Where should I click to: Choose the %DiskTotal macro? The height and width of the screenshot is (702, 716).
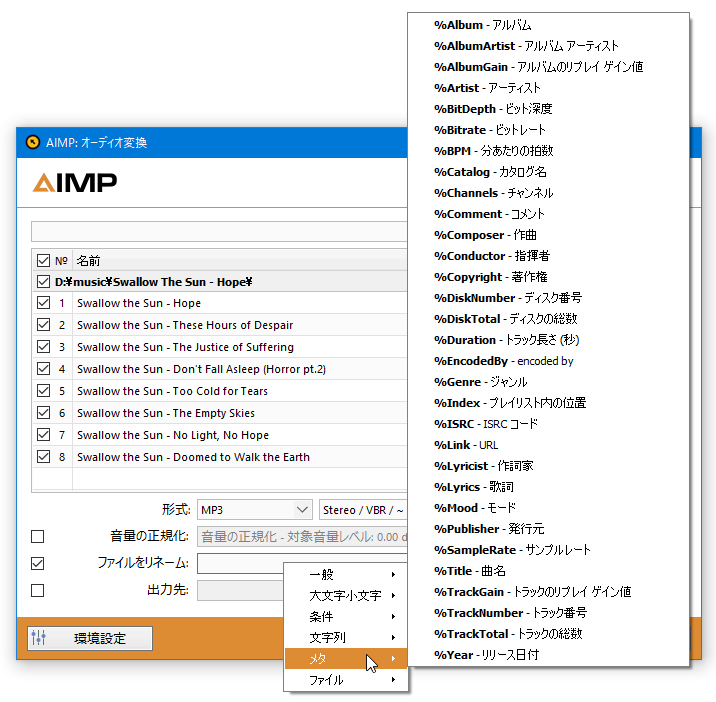click(548, 319)
